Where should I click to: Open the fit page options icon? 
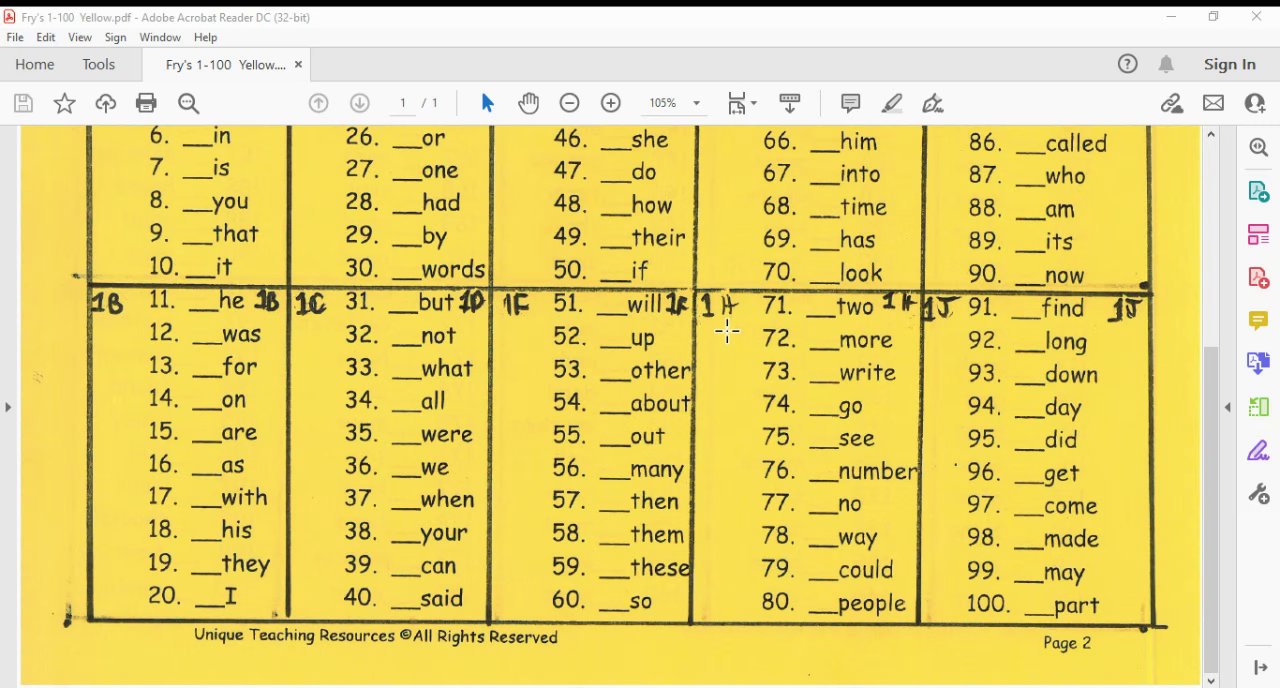click(741, 103)
